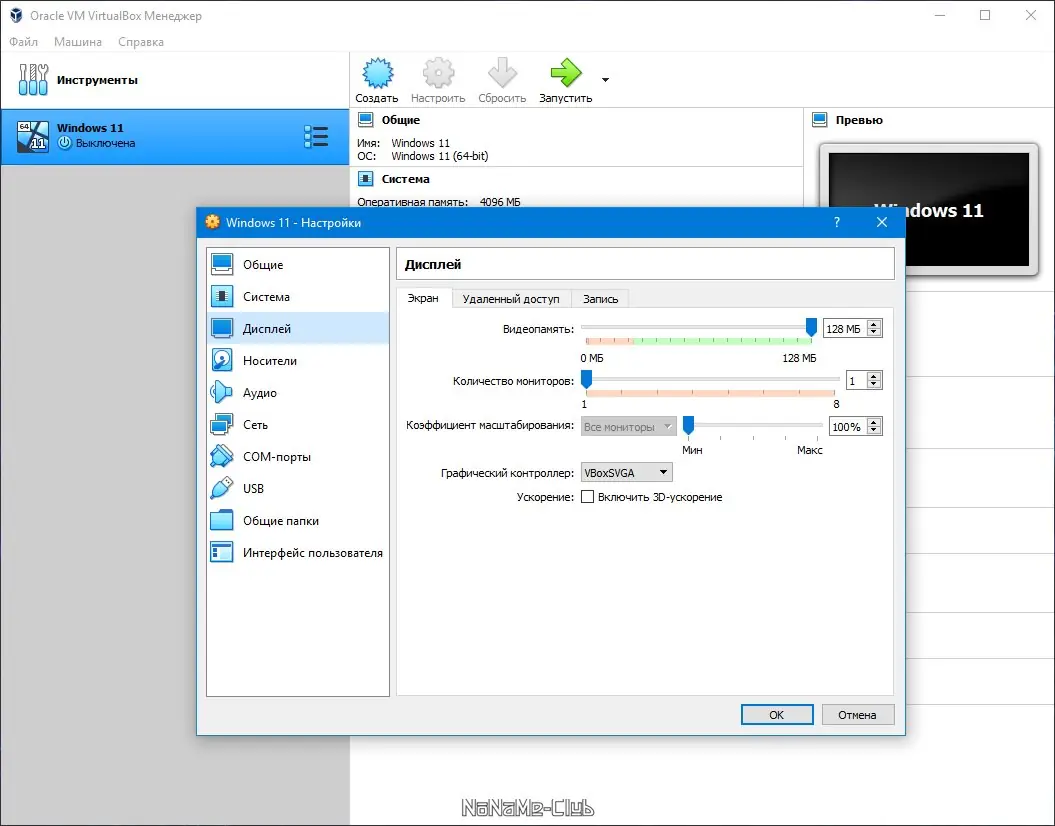Click the Коэффициент масштабирования slider handle

click(688, 424)
